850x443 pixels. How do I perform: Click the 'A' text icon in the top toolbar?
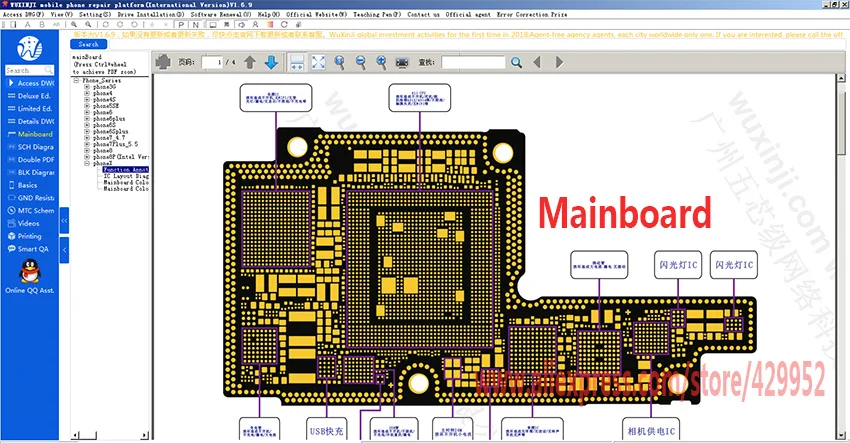[27, 24]
